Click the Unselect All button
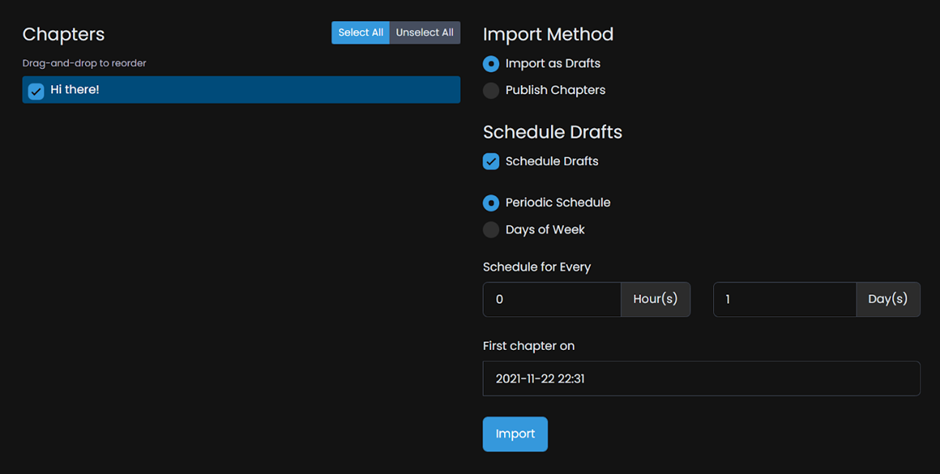This screenshot has height=474, width=940. (424, 32)
